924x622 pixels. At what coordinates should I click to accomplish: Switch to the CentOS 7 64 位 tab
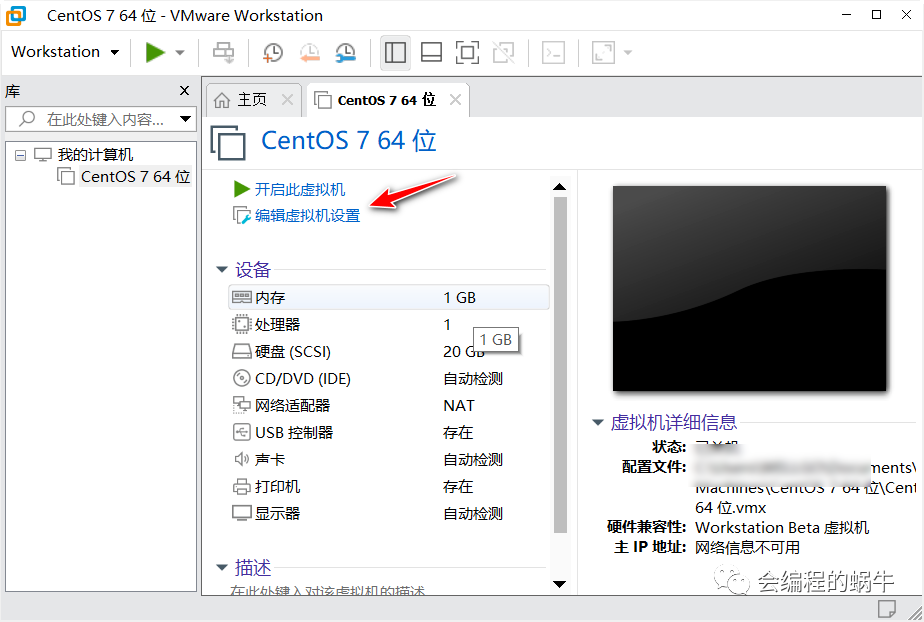coord(387,100)
